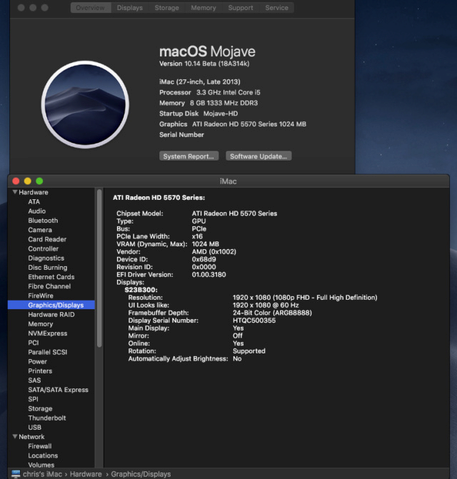Screen dimensions: 457x479
Task: Select Diagnostics in the sidebar
Action: click(46, 258)
